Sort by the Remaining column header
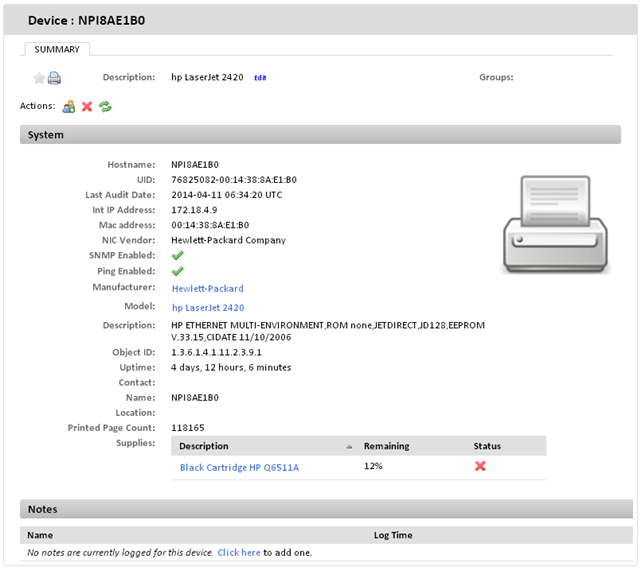The width and height of the screenshot is (641, 569). click(386, 446)
